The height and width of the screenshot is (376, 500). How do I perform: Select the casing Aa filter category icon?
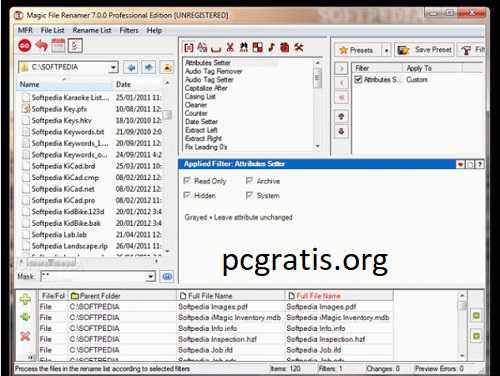click(202, 47)
